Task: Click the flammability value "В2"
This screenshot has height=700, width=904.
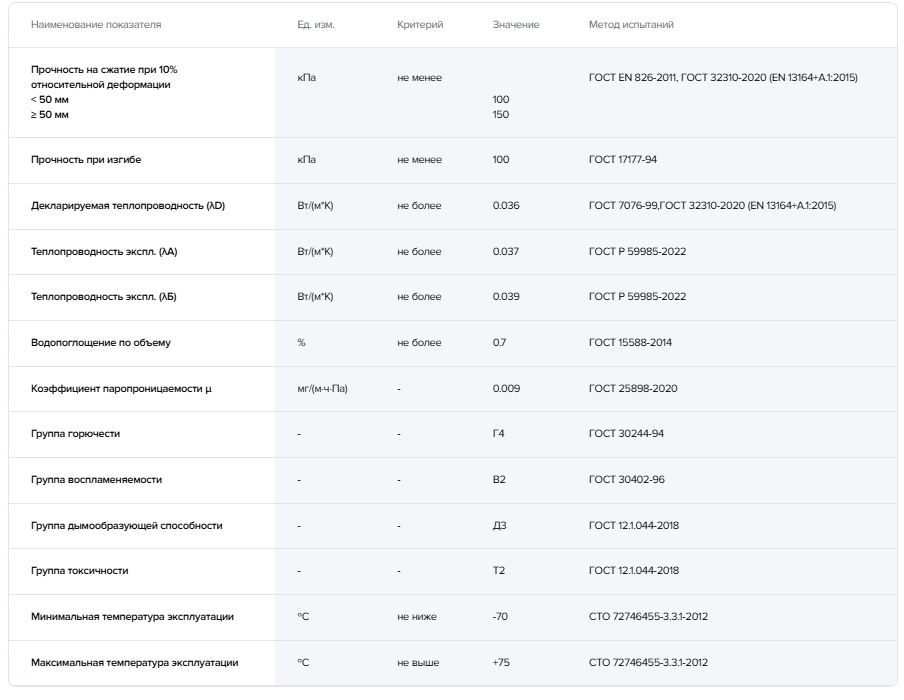Action: pos(500,480)
